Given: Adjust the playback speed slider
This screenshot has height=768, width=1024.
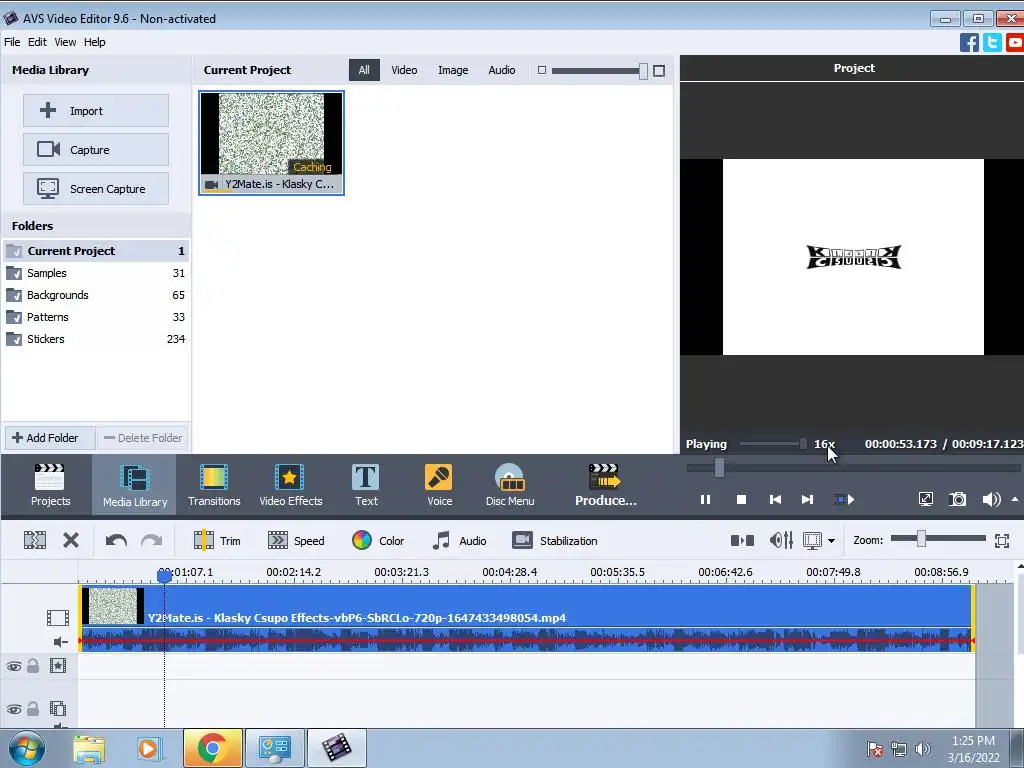Looking at the screenshot, I should coord(802,444).
